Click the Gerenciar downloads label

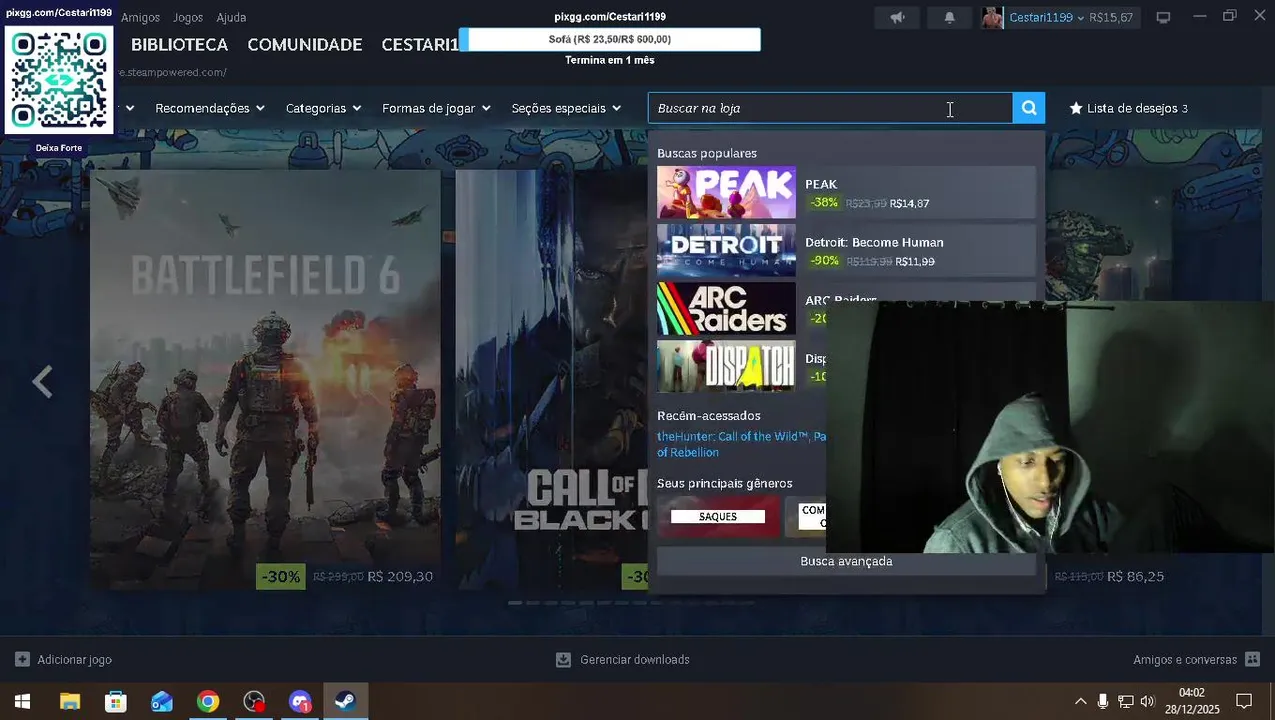635,660
